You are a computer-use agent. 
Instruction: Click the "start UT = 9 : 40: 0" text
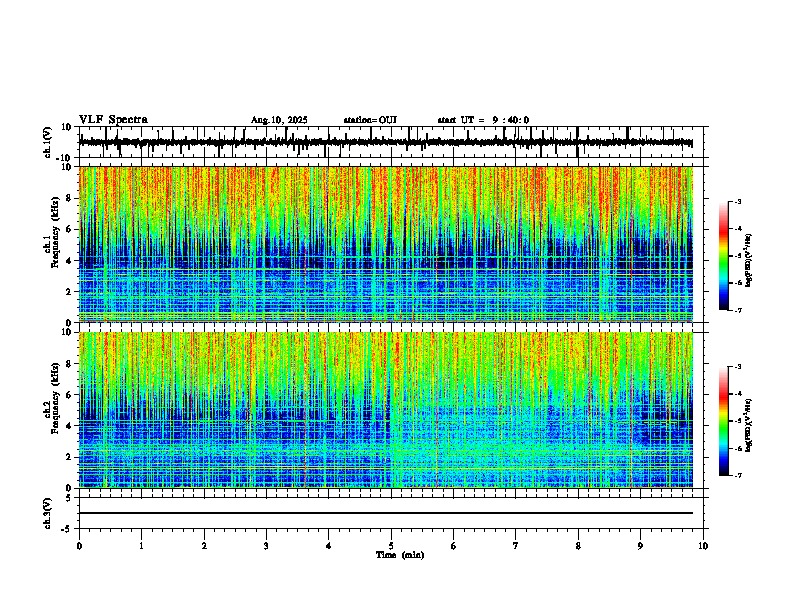pyautogui.click(x=483, y=120)
